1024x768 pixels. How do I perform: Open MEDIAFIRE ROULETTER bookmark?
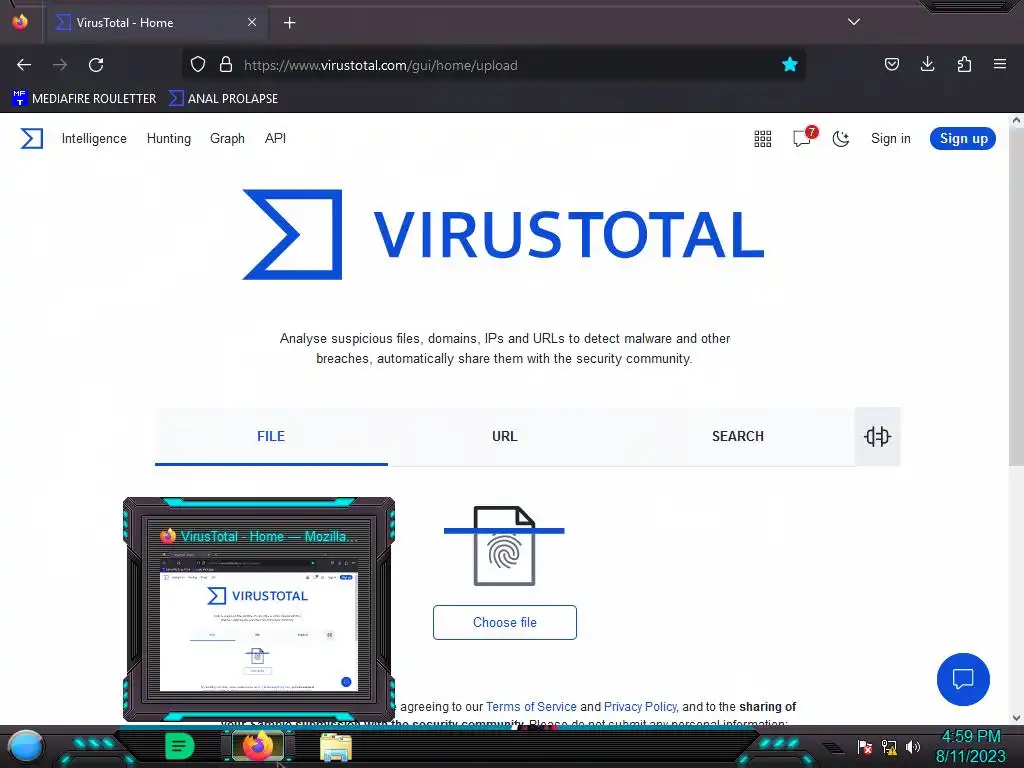pos(84,99)
